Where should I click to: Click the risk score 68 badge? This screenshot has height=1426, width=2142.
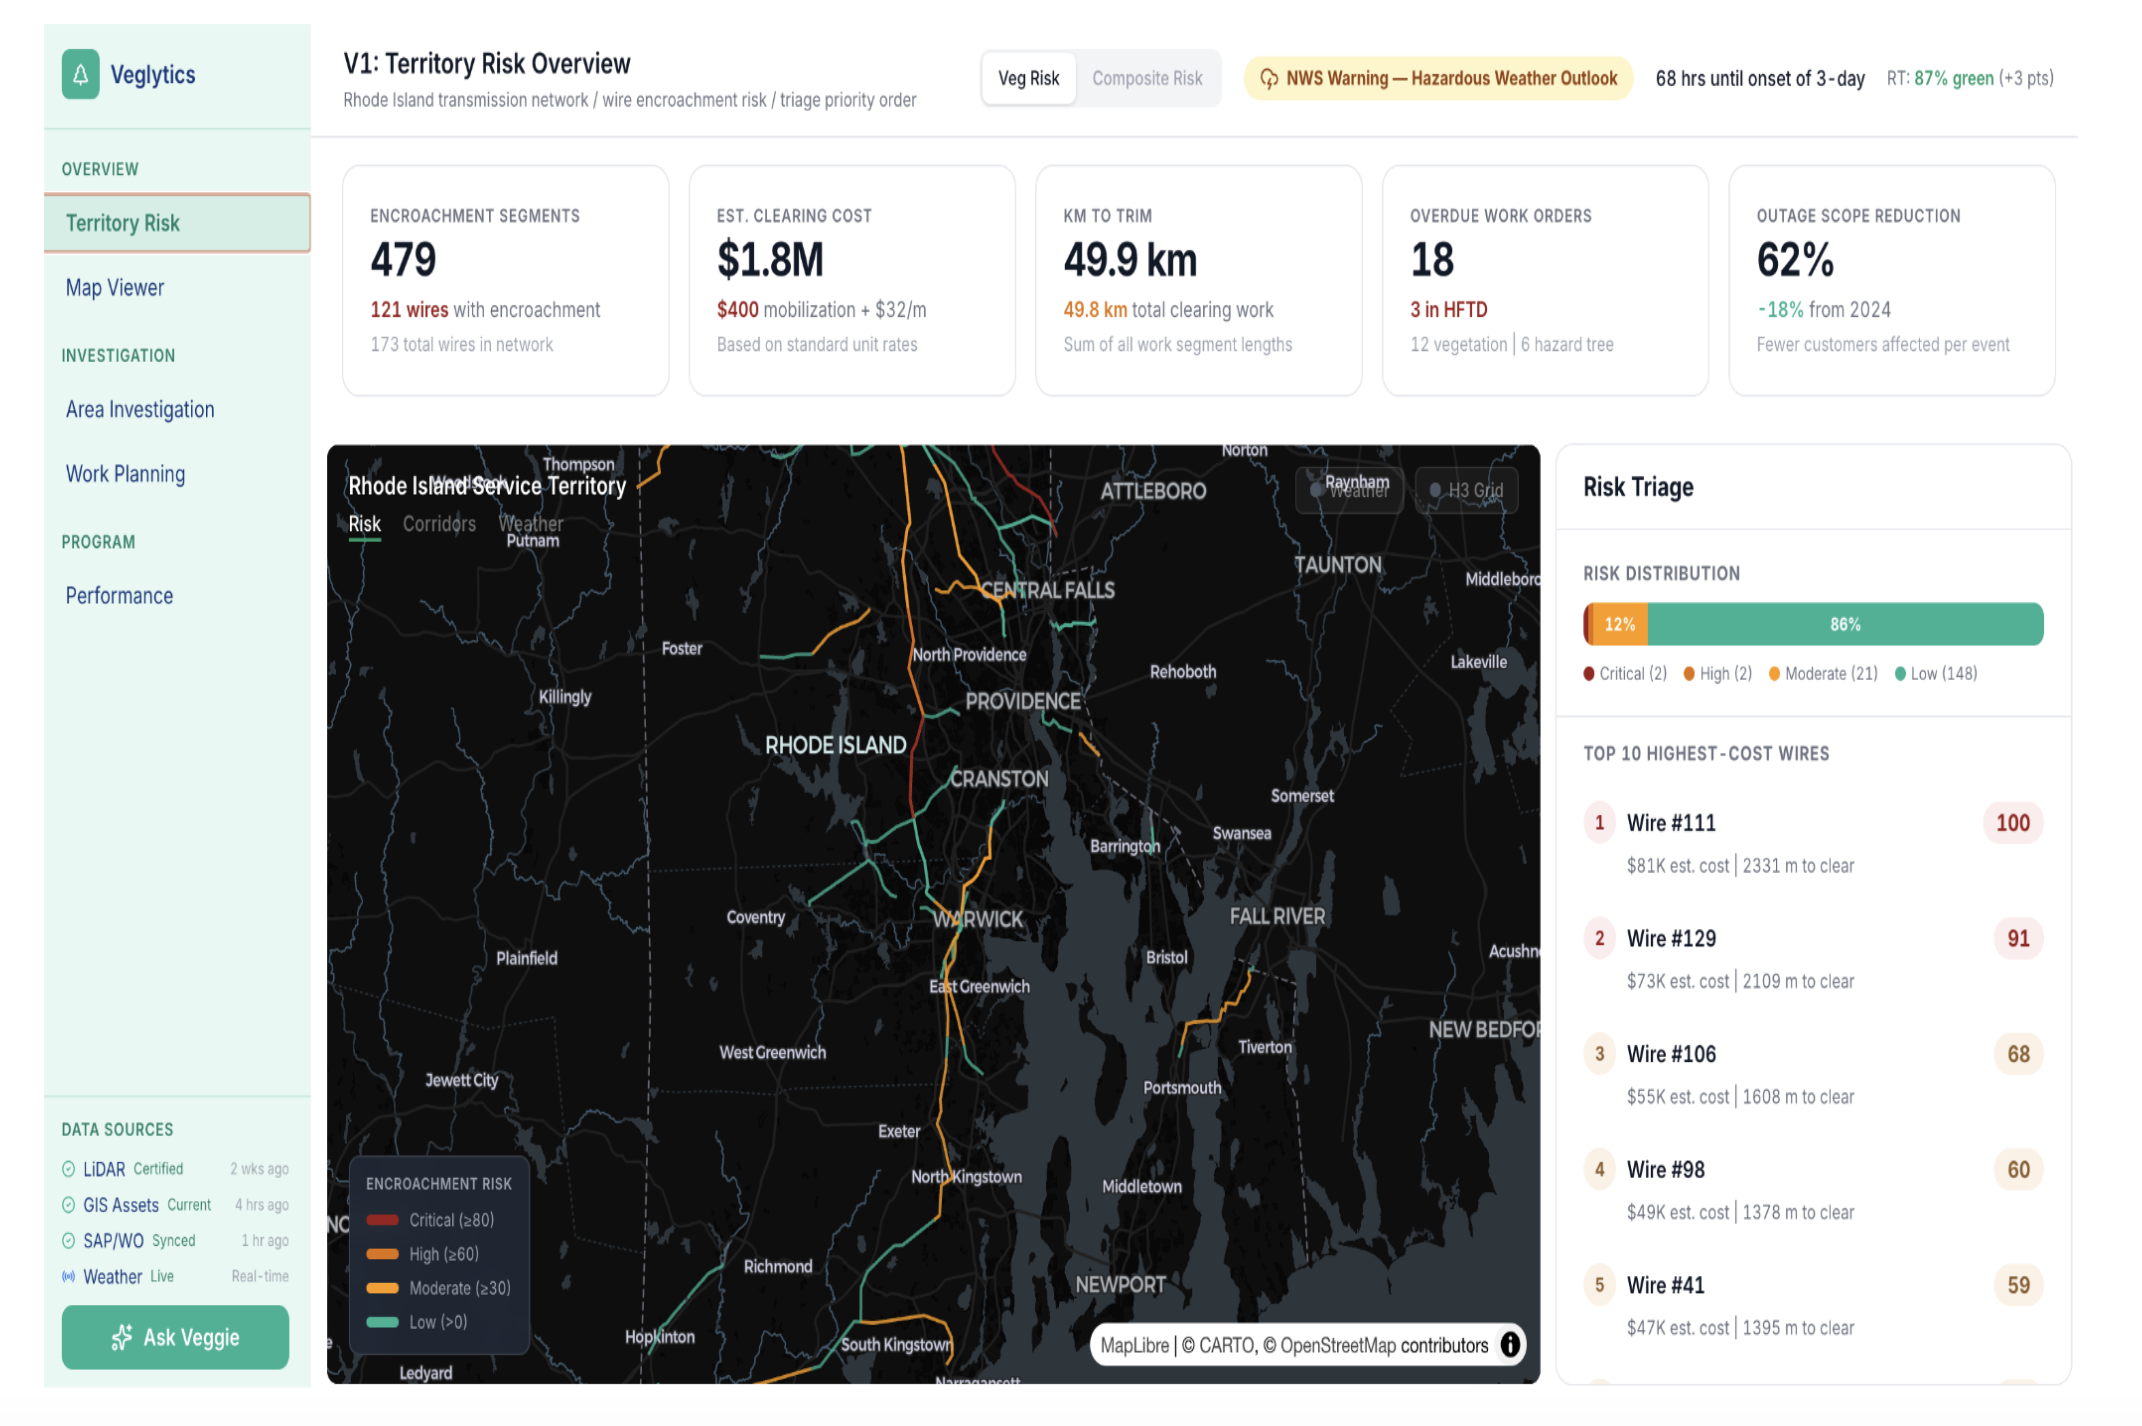[x=2018, y=1054]
